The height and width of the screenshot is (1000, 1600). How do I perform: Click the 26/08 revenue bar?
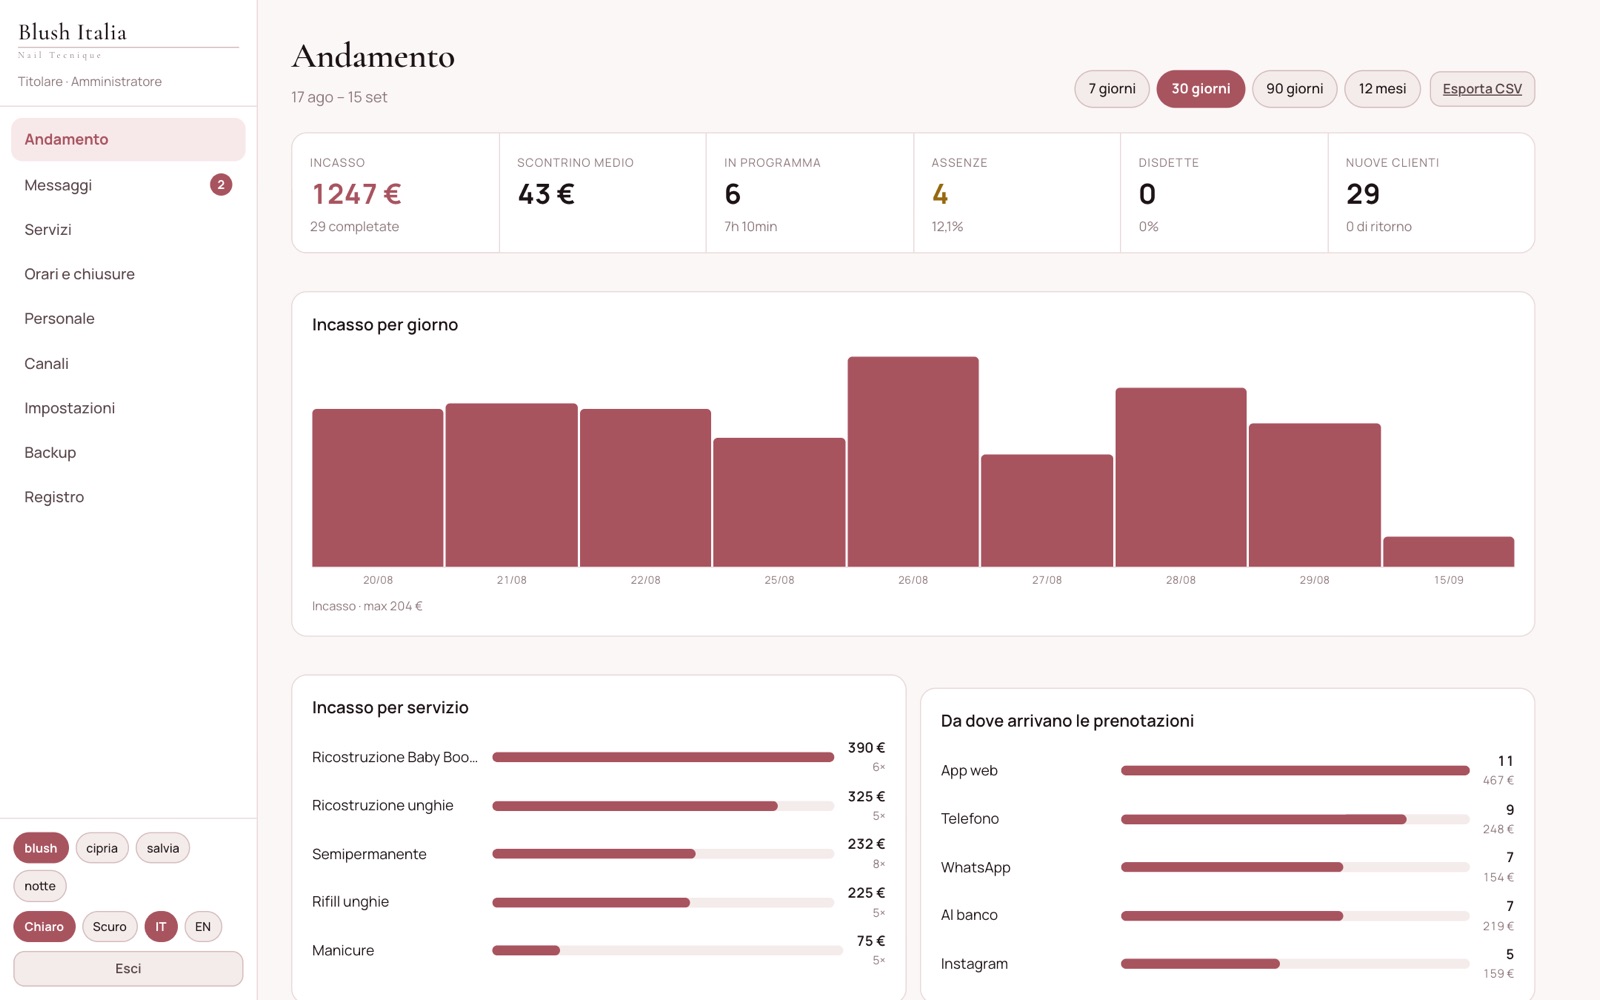913,462
